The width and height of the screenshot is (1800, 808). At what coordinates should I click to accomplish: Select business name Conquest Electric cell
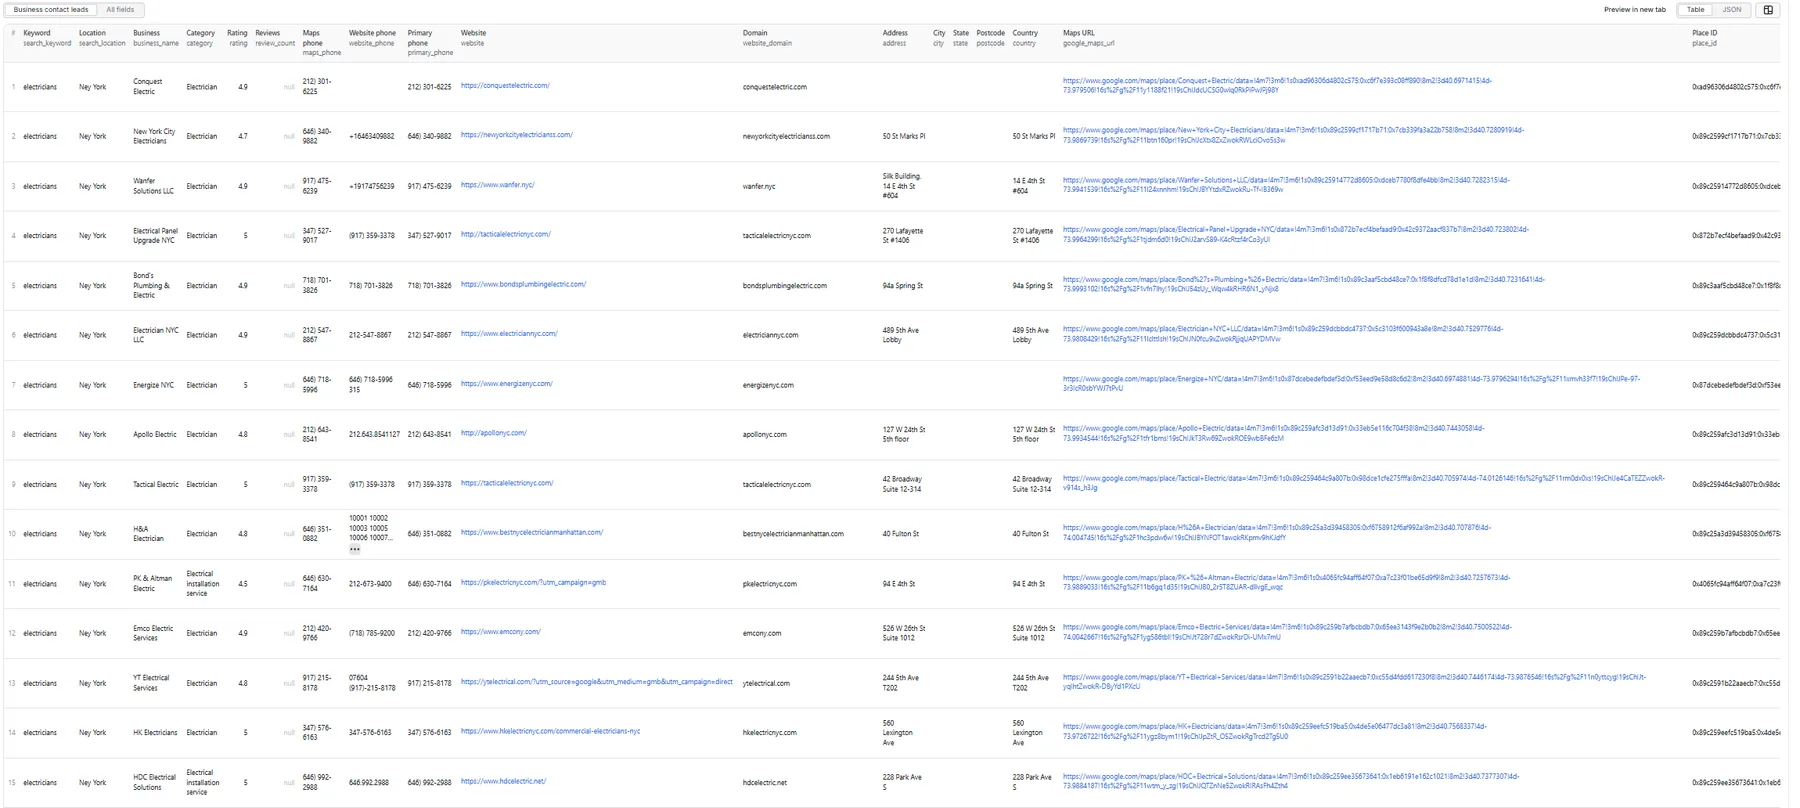(x=148, y=86)
